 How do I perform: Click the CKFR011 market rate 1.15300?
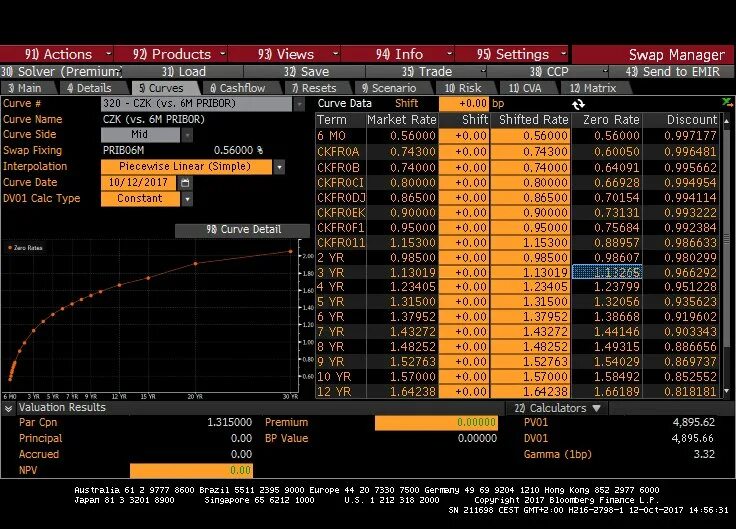413,243
